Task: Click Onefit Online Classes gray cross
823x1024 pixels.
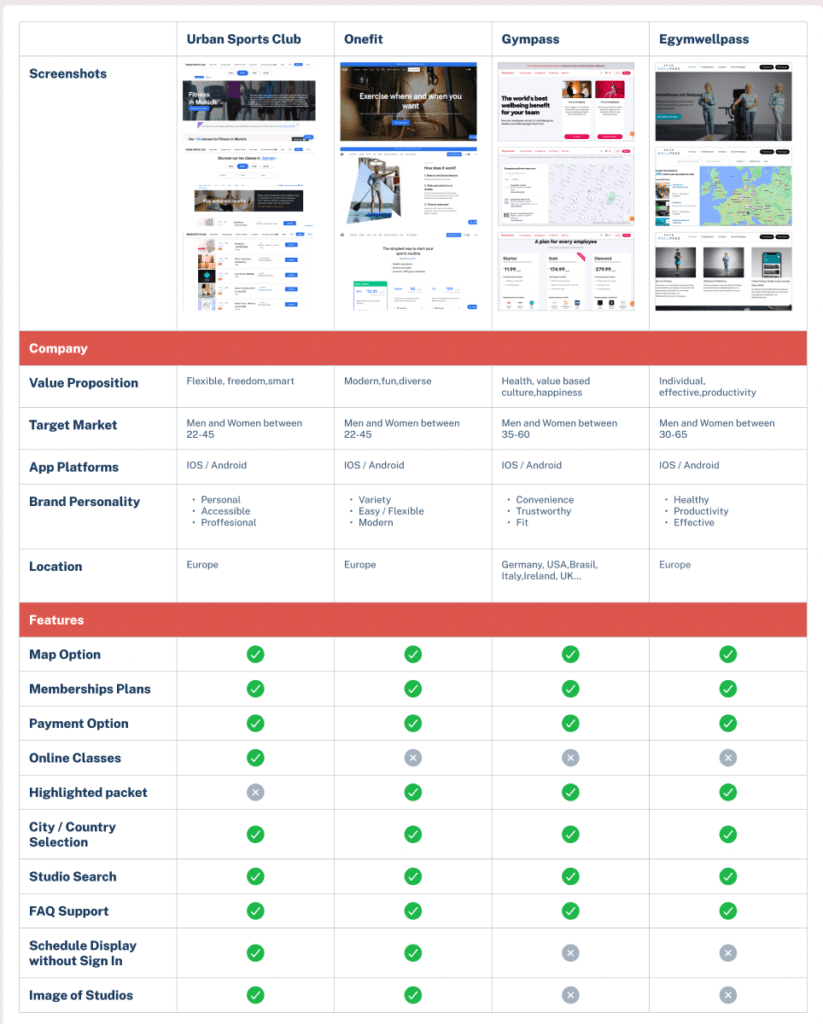Action: click(413, 758)
